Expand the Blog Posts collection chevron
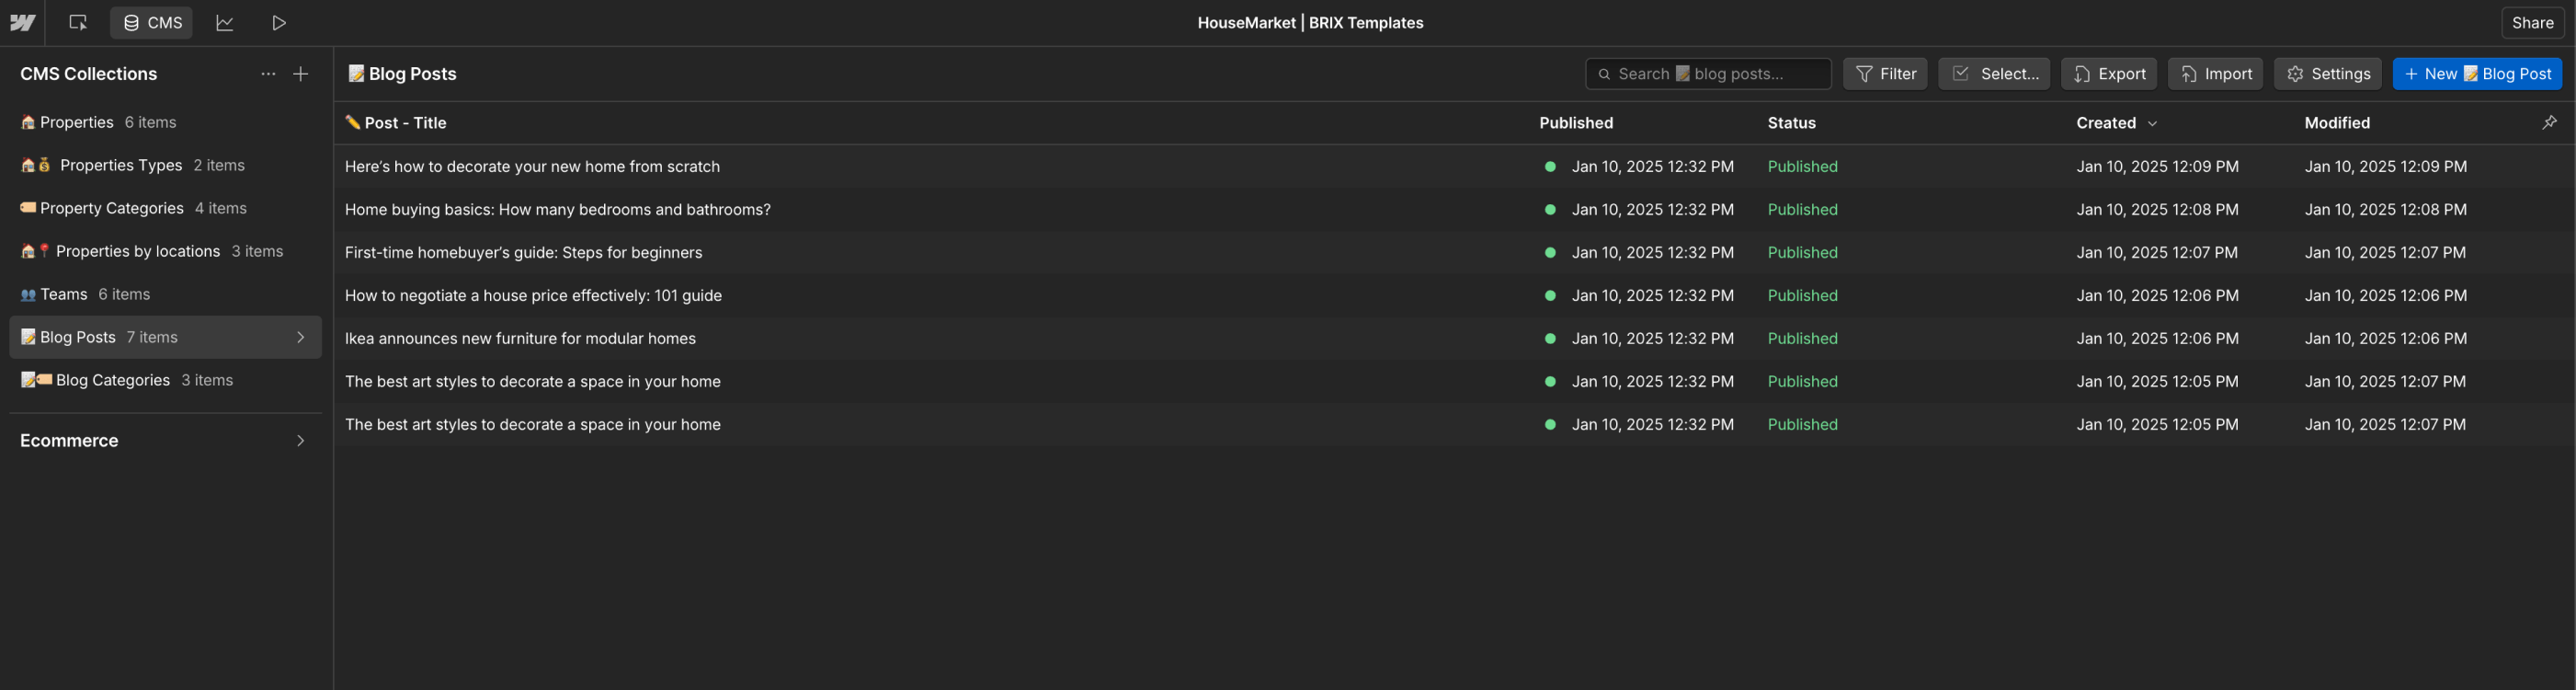The image size is (2576, 690). click(301, 337)
